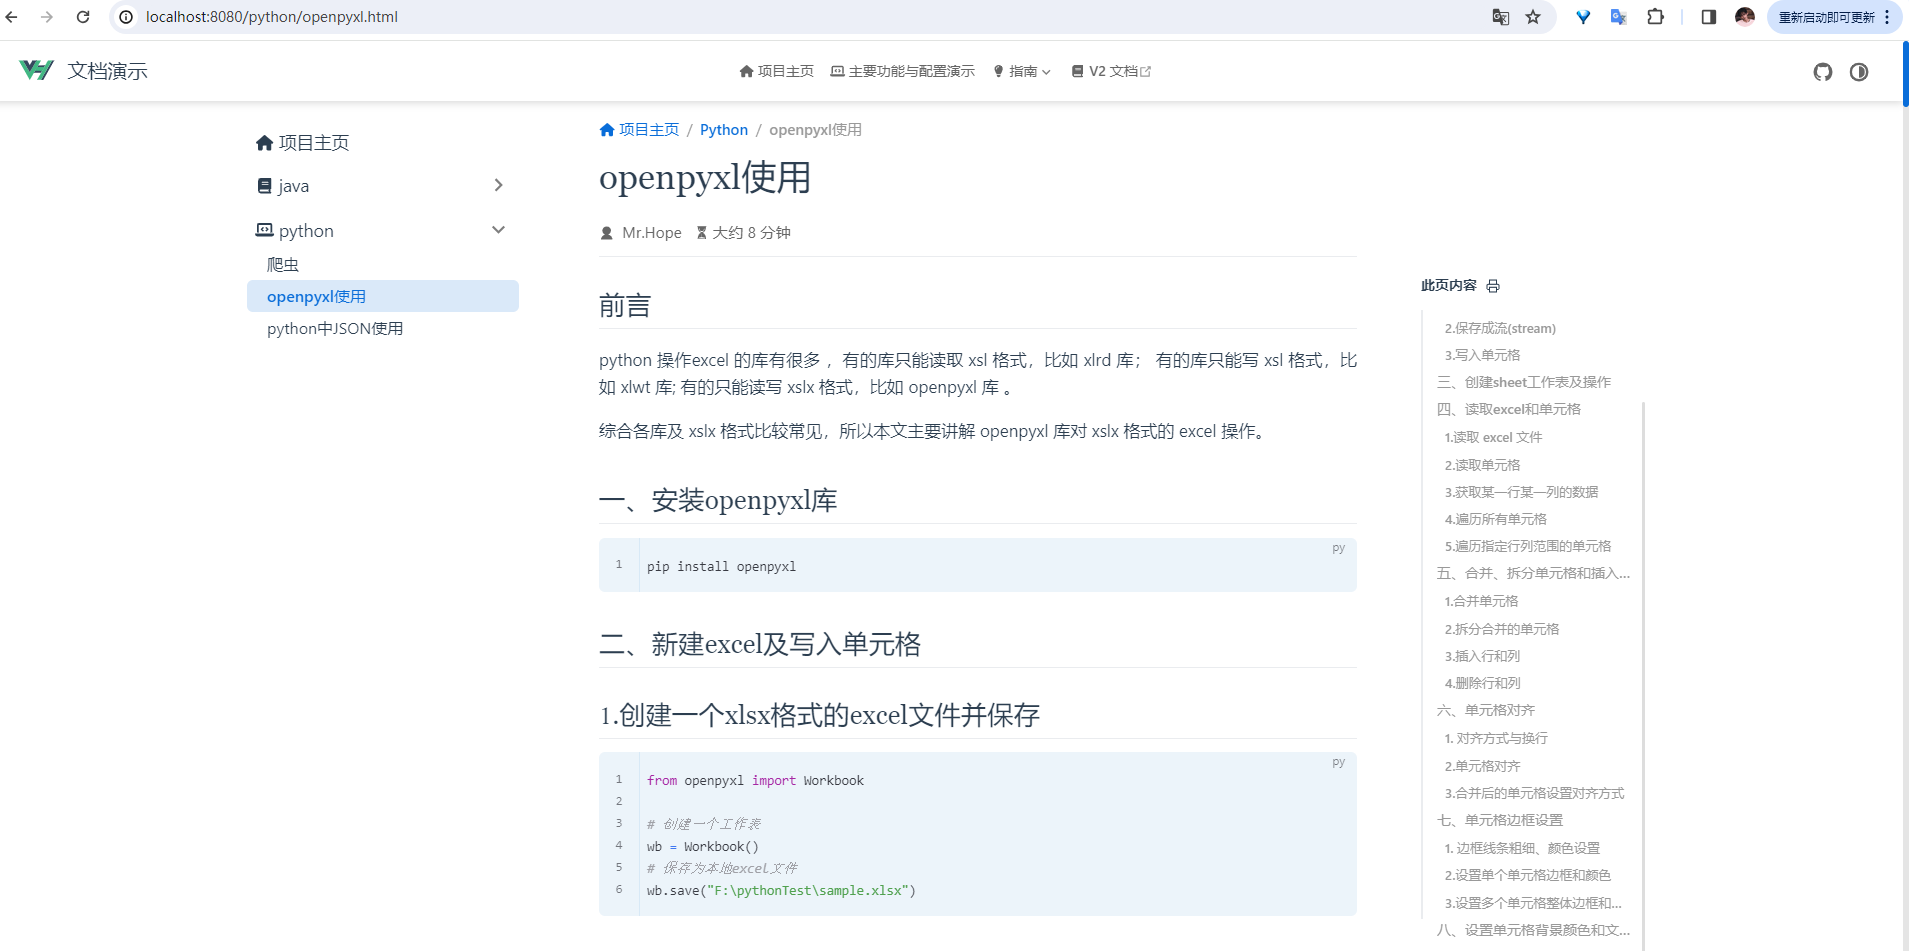Jump to 4.删除行和列 in contents
Image resolution: width=1909 pixels, height=951 pixels.
coord(1482,683)
